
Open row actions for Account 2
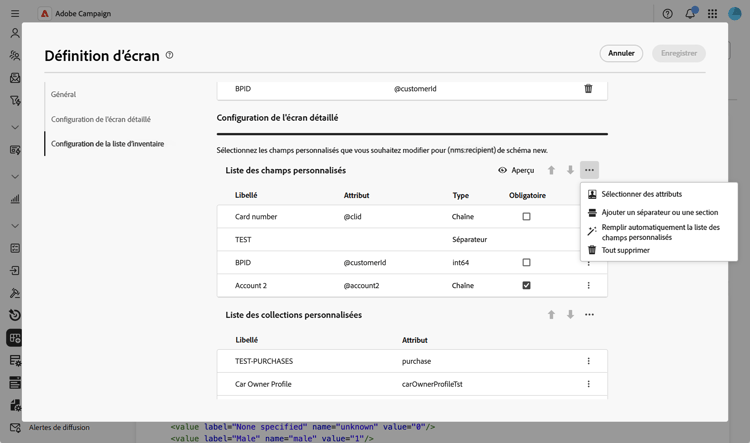tap(588, 285)
